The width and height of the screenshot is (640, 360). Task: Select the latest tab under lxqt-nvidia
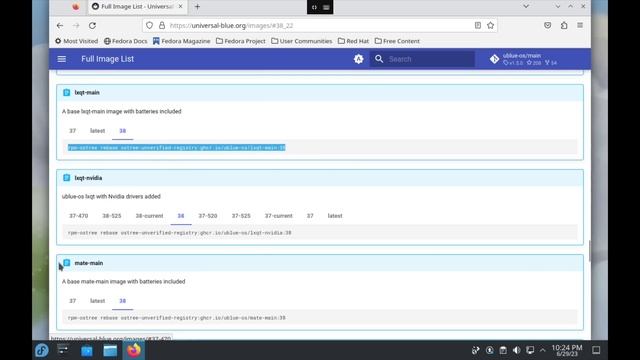[x=335, y=216]
